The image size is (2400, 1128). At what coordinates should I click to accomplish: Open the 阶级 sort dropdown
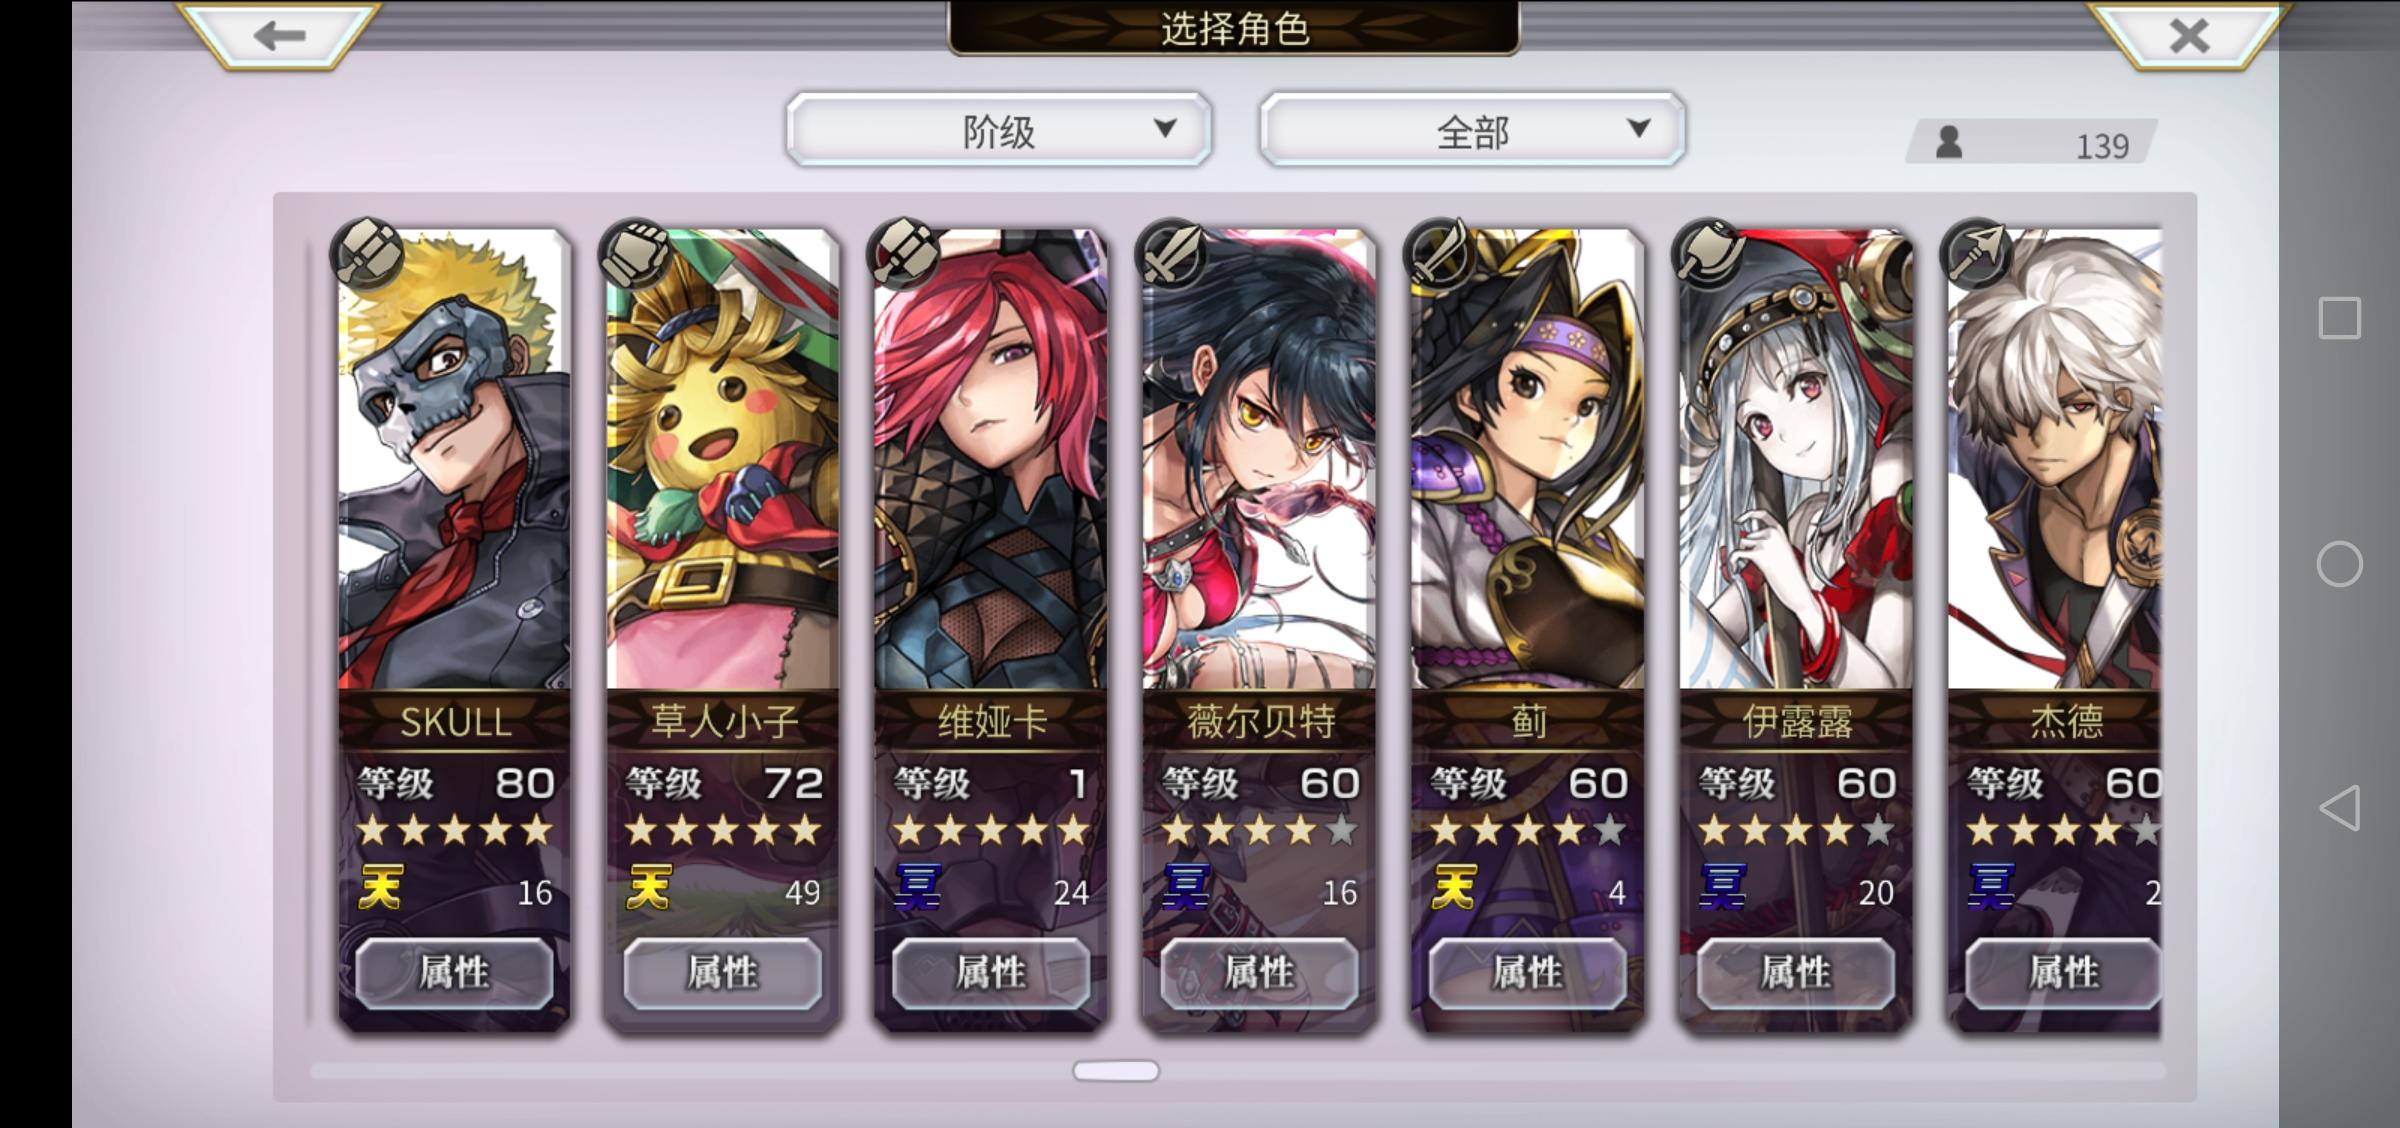[x=998, y=130]
